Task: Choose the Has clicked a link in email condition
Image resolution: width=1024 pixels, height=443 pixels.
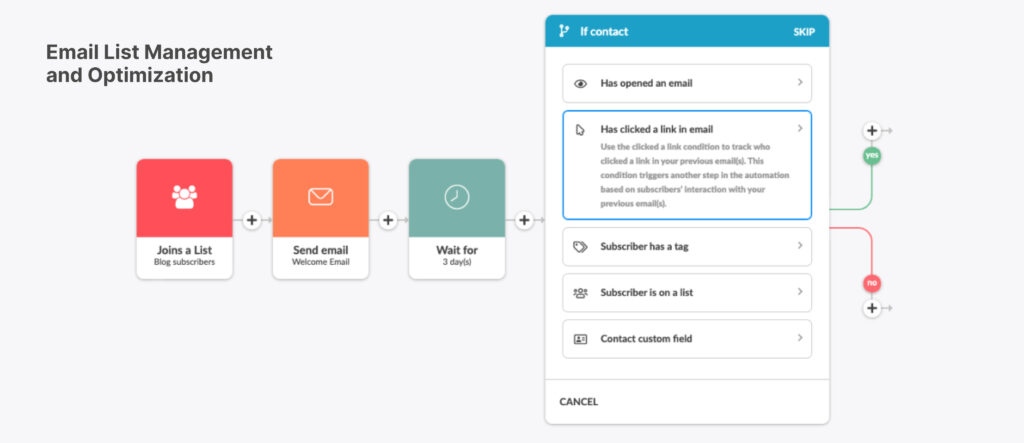Action: click(687, 165)
